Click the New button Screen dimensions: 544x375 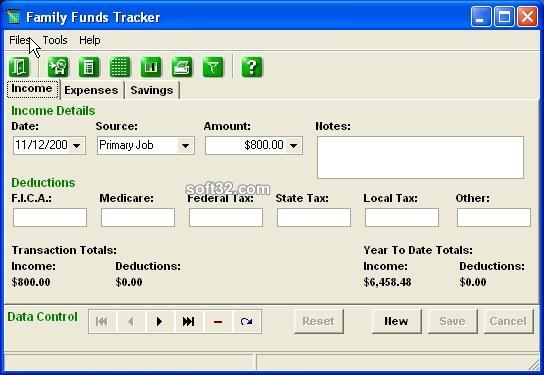[x=396, y=321]
